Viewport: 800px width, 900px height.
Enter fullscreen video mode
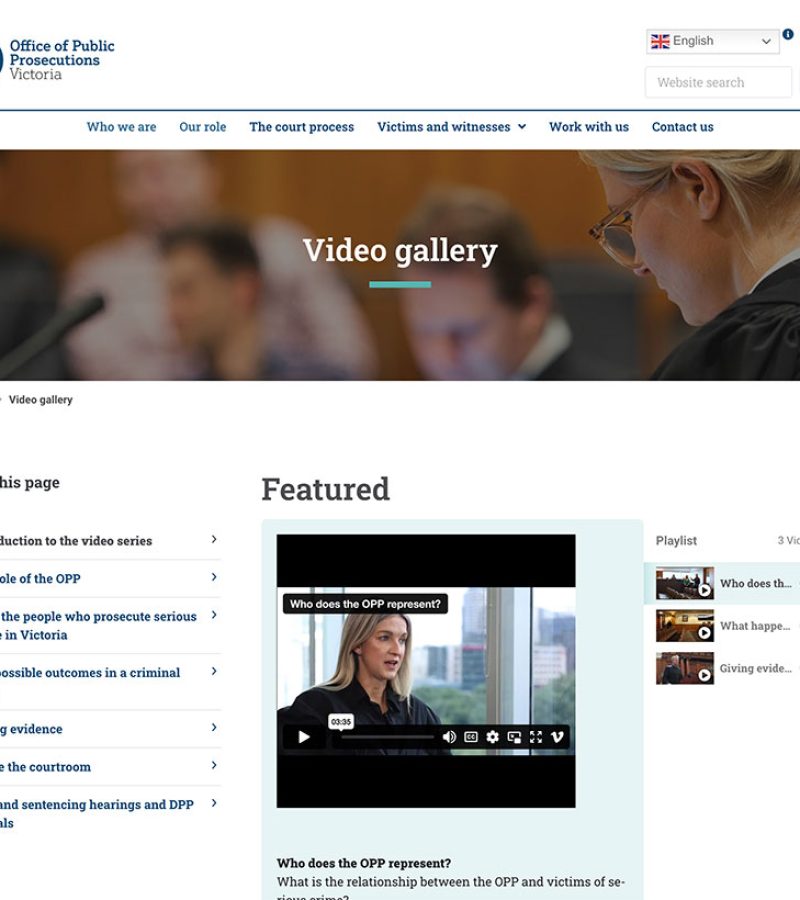pyautogui.click(x=535, y=736)
